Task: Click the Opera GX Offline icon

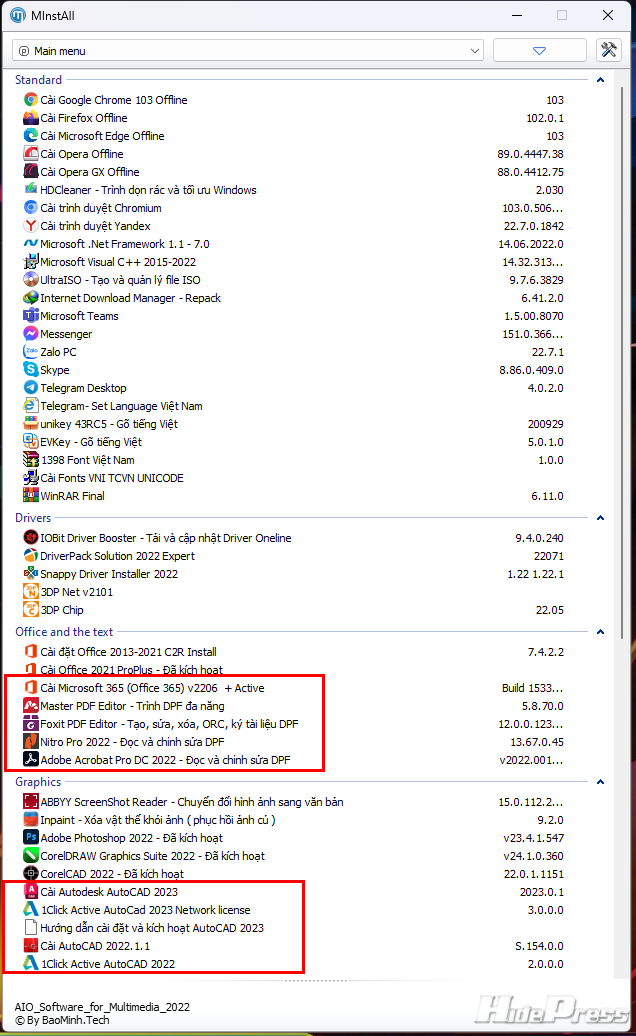Action: (x=31, y=172)
